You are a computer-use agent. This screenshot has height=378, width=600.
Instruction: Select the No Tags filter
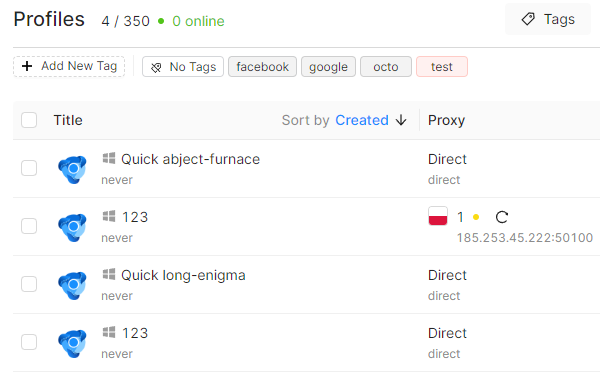coord(183,67)
